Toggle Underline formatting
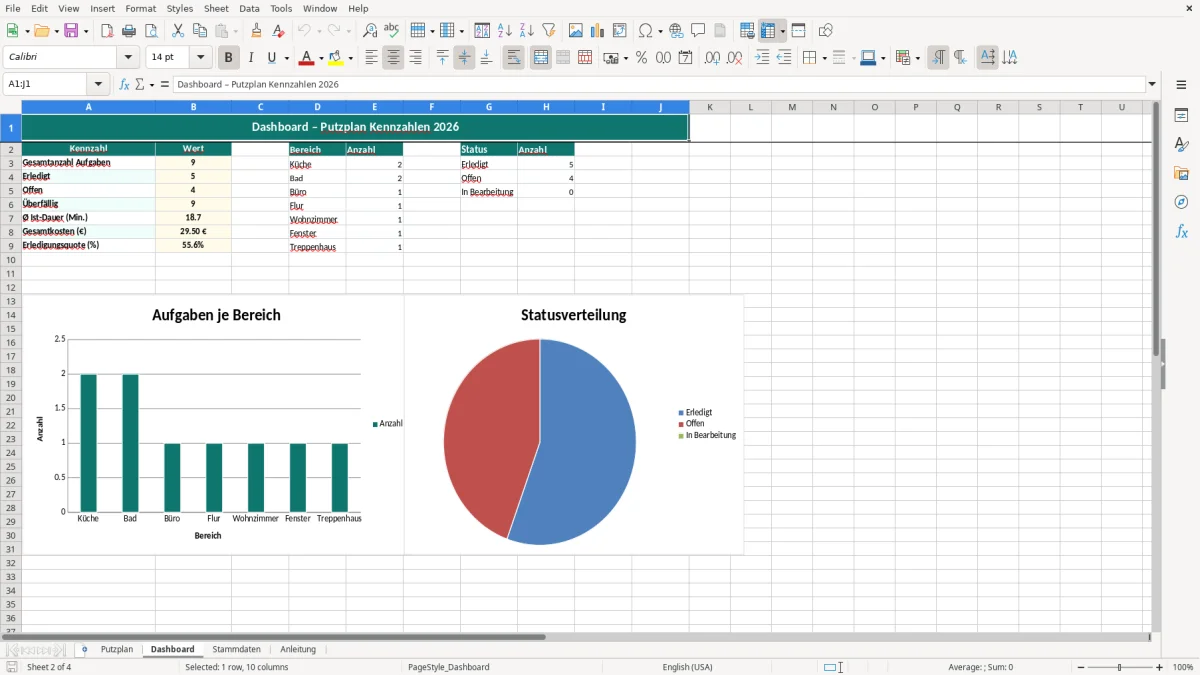The height and width of the screenshot is (675, 1200). click(271, 58)
